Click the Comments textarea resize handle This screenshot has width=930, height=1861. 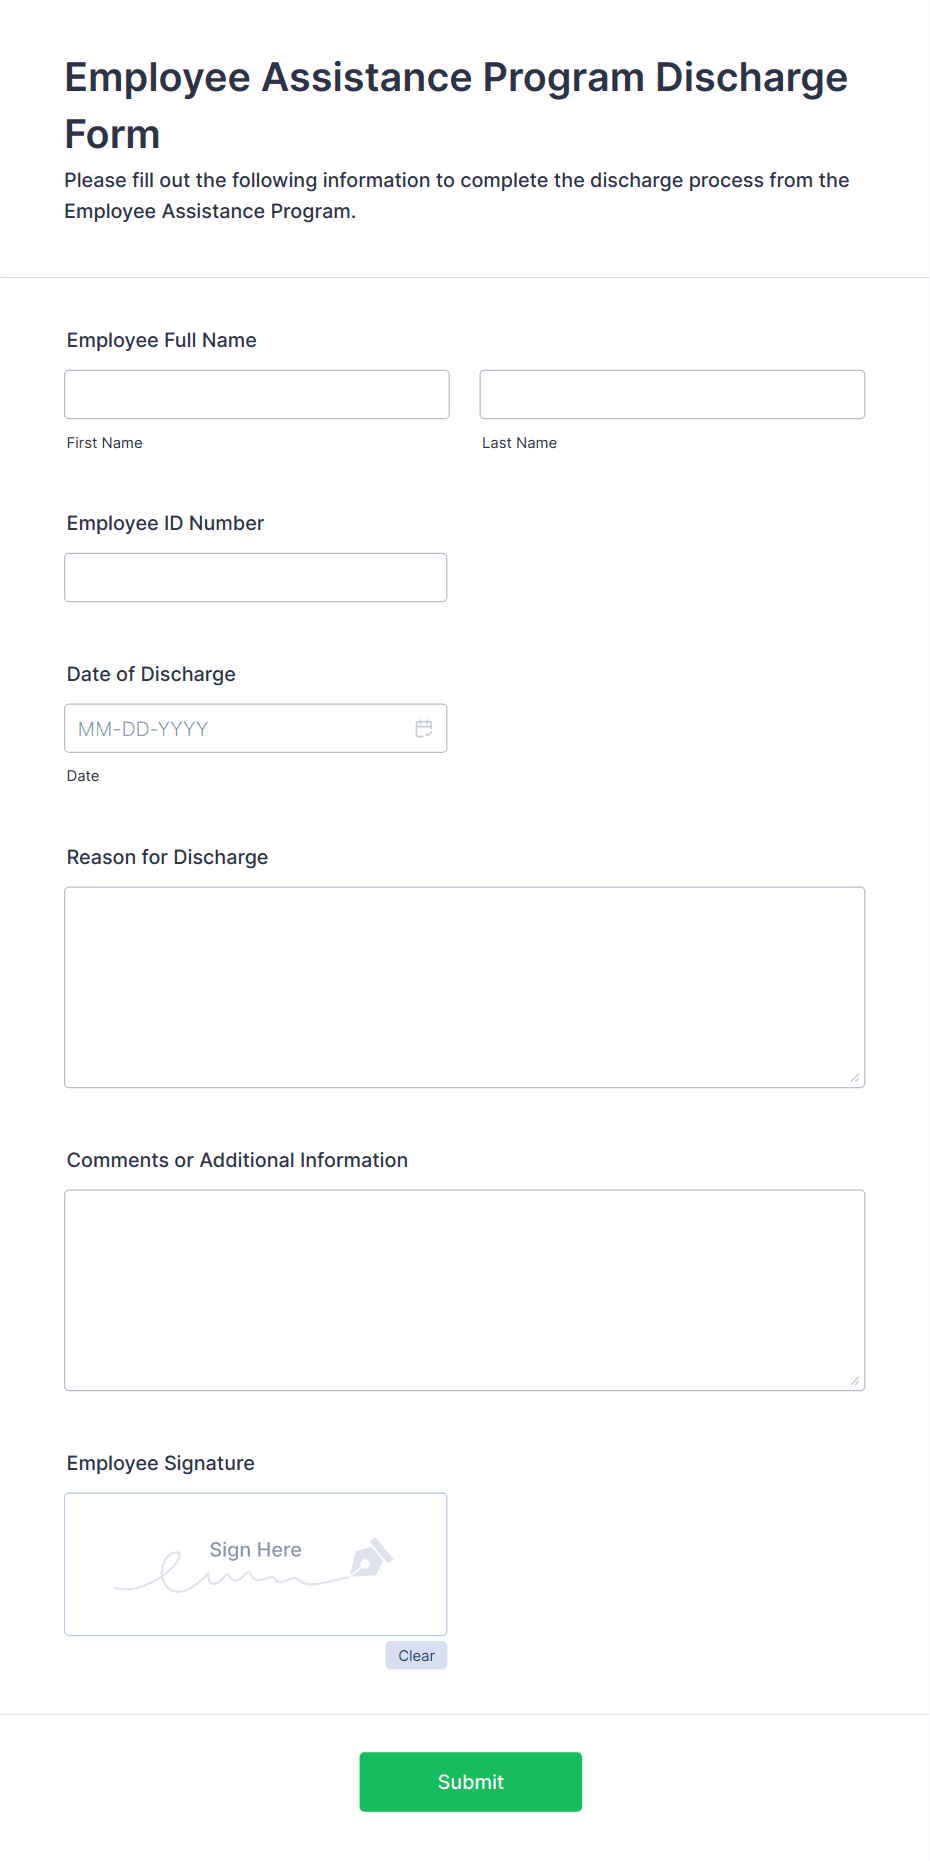click(x=855, y=1381)
